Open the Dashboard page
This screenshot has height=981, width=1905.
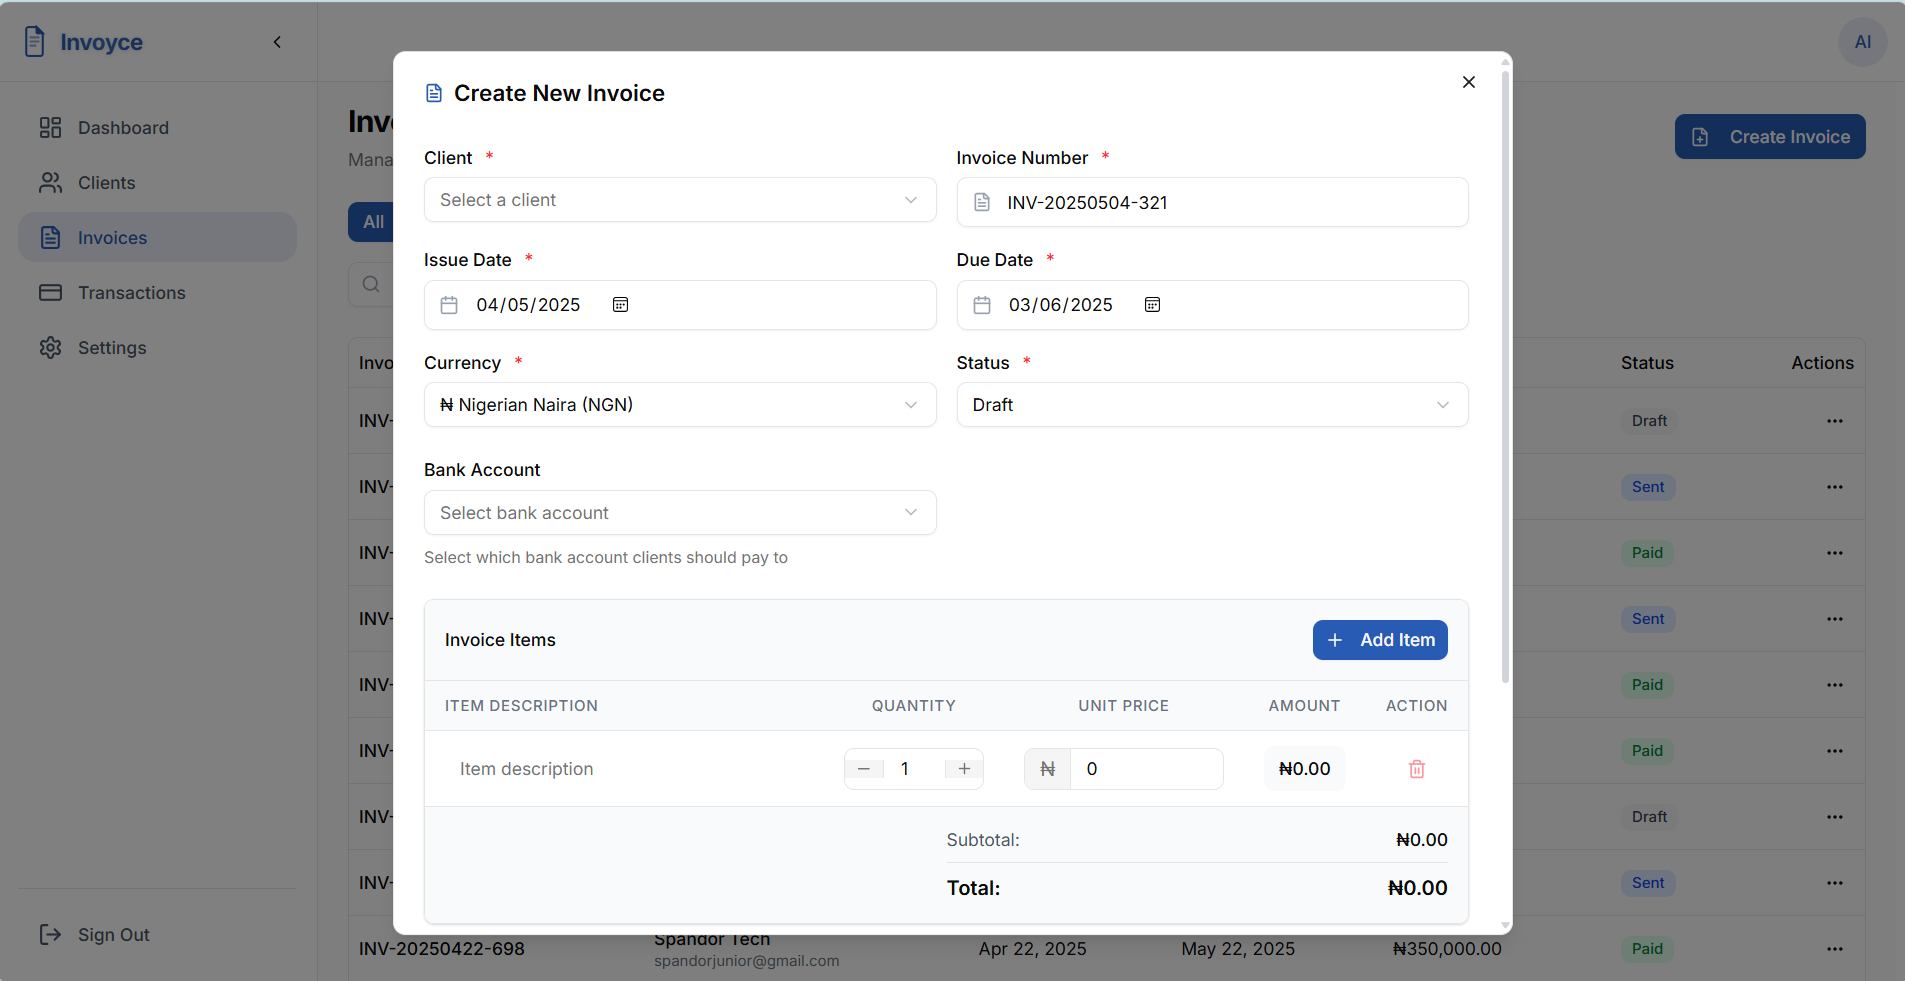click(157, 128)
